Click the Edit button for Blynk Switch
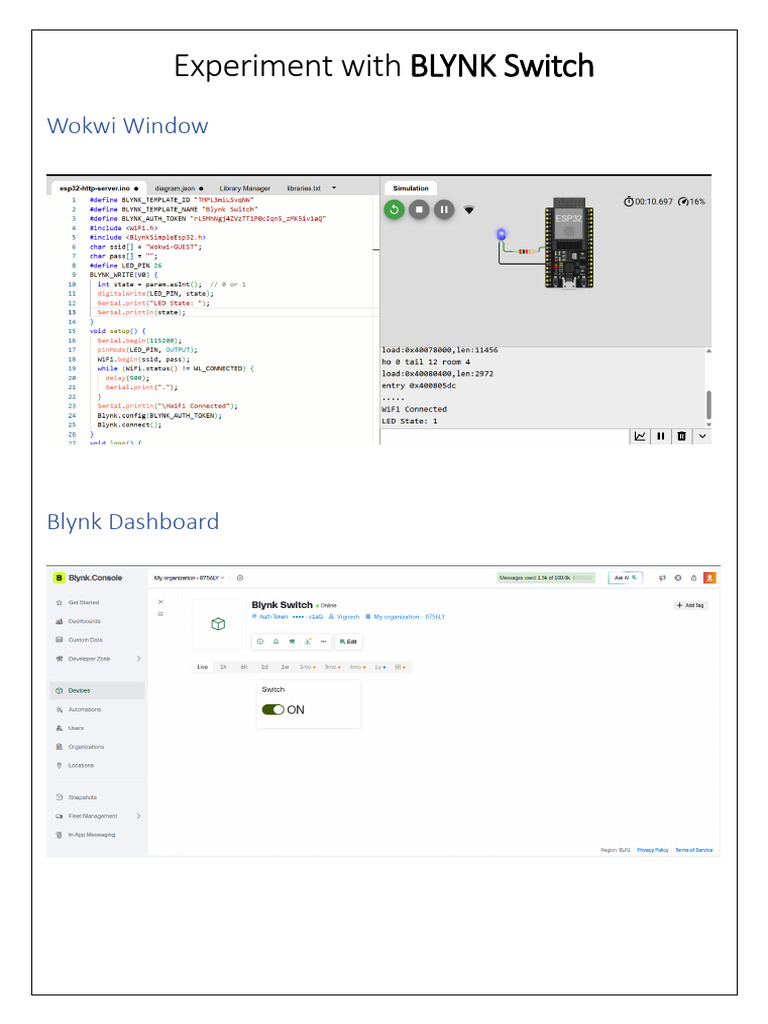This screenshot has width=768, height=1024. (x=348, y=642)
